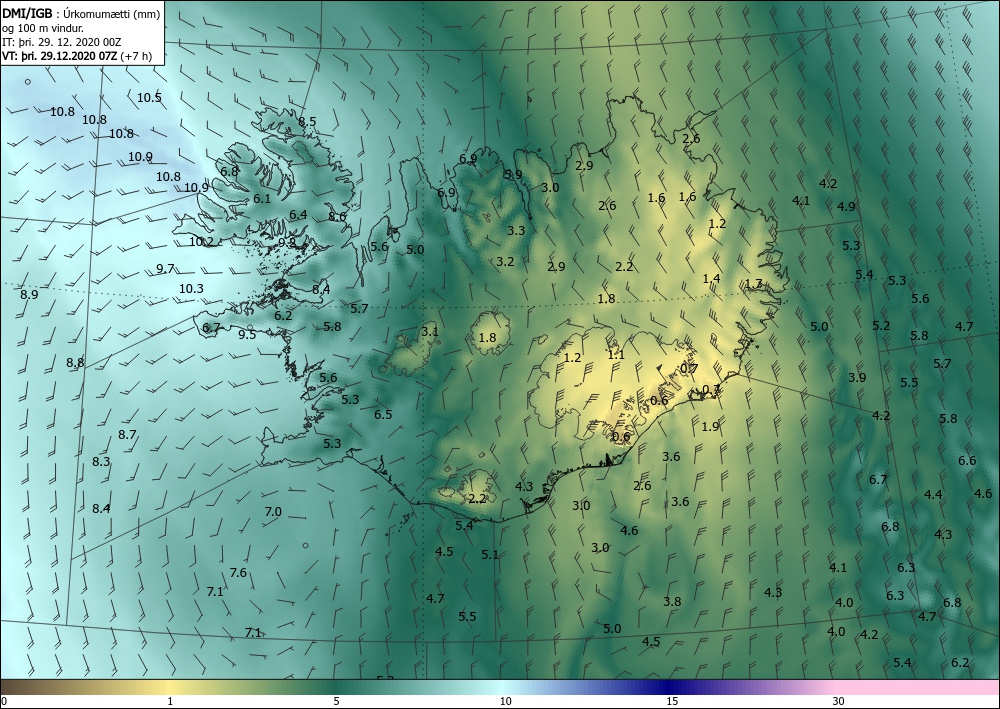This screenshot has height=709, width=1000.
Task: Click the 1.1 value label
Action: click(x=616, y=355)
